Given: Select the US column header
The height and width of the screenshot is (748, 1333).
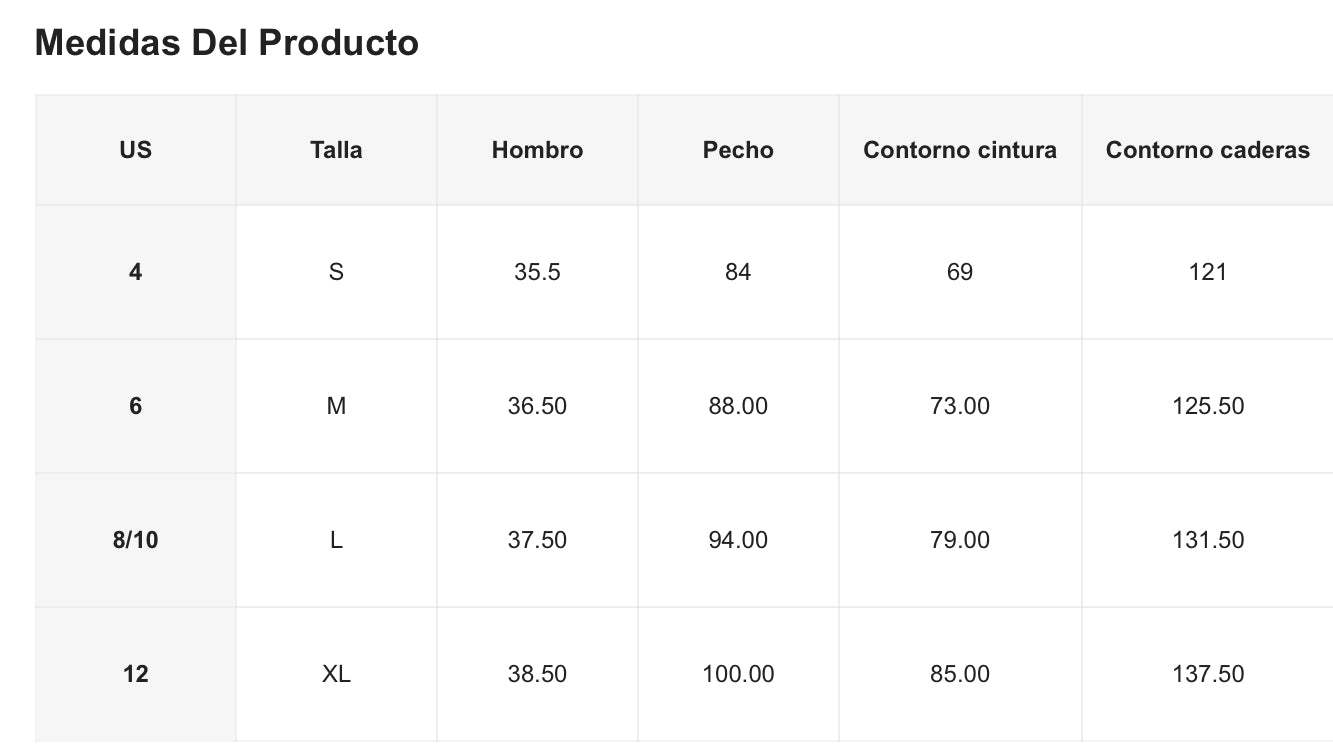Looking at the screenshot, I should tap(135, 150).
